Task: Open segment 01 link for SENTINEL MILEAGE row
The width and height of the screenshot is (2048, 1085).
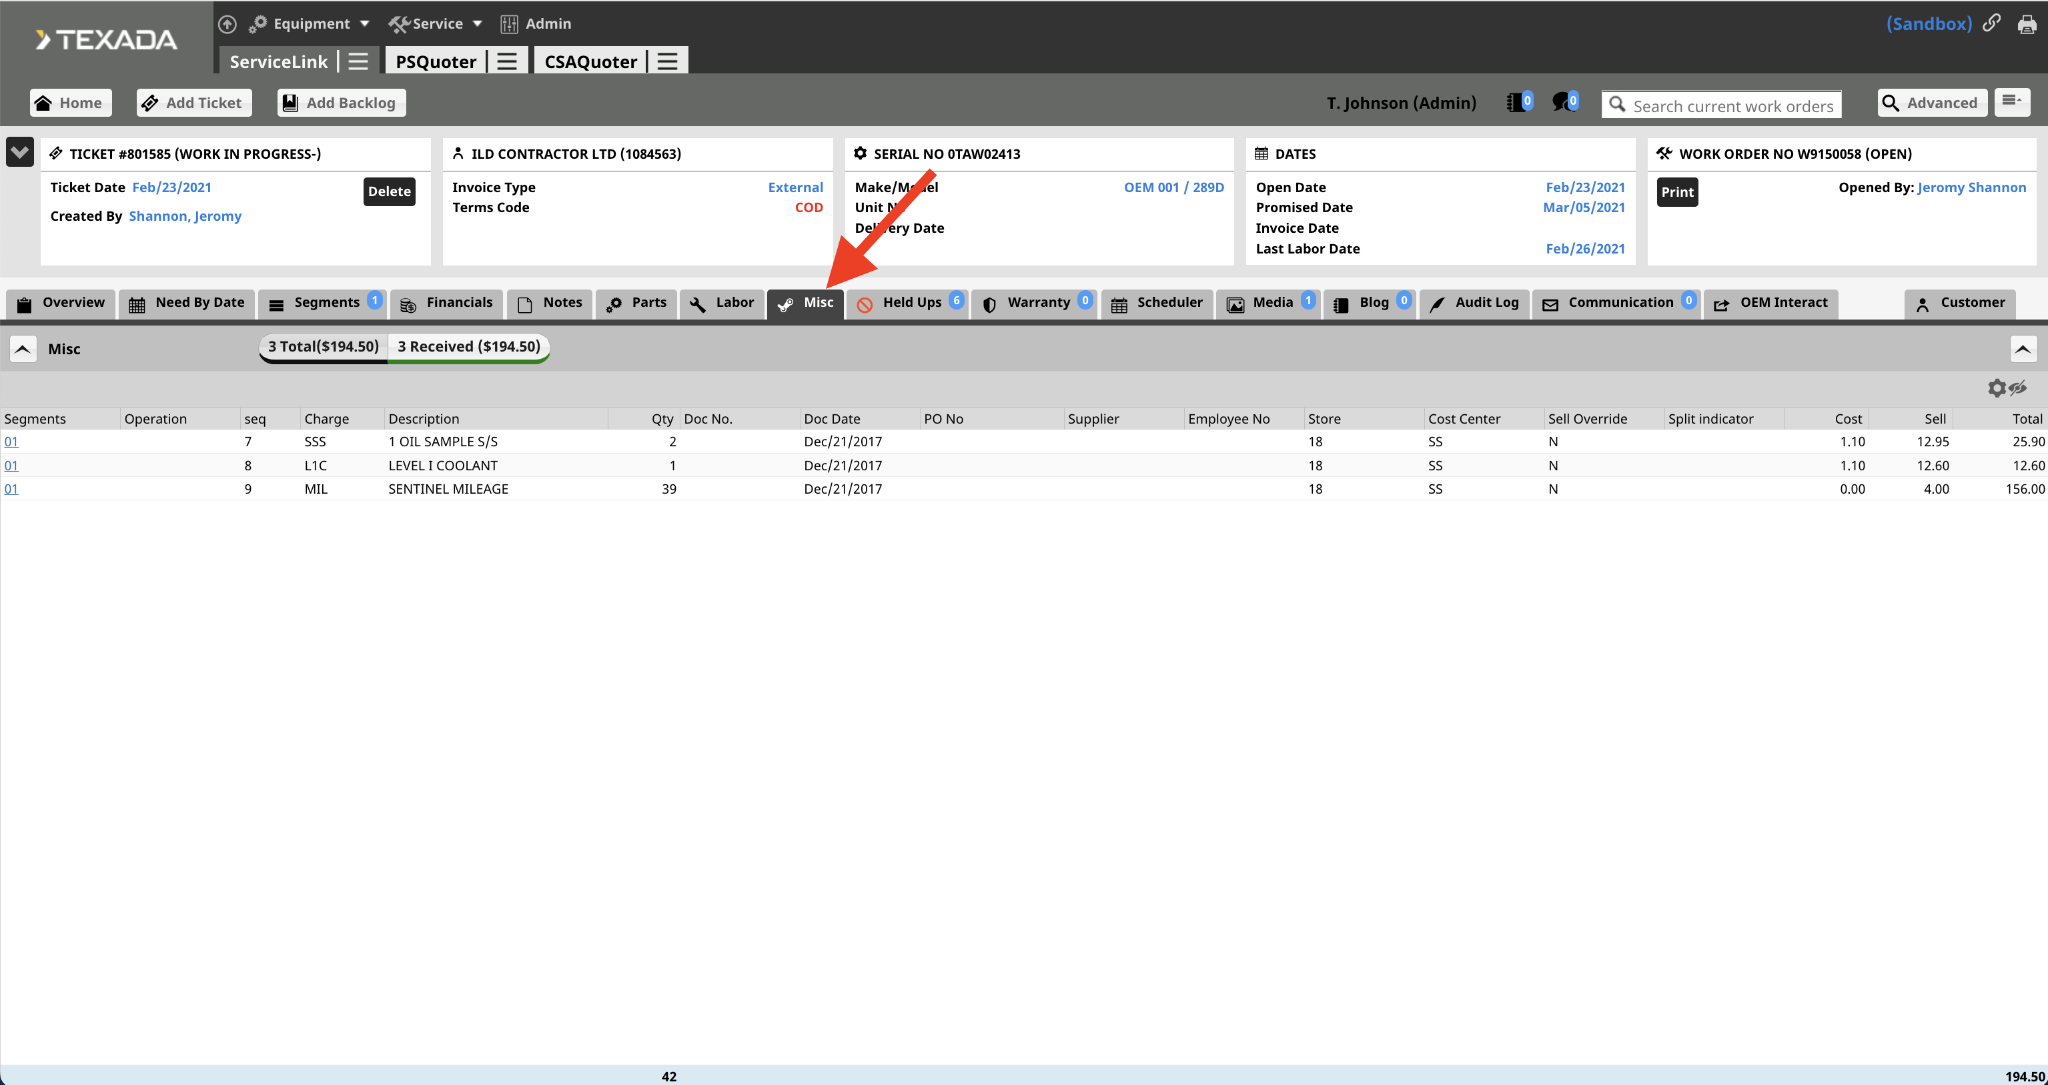Action: pyautogui.click(x=11, y=489)
